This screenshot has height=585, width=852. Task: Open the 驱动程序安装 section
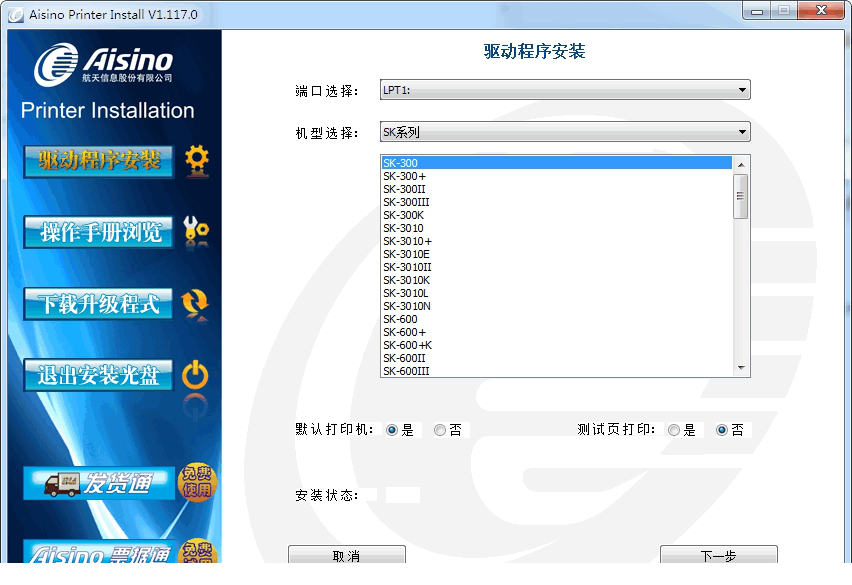(97, 159)
